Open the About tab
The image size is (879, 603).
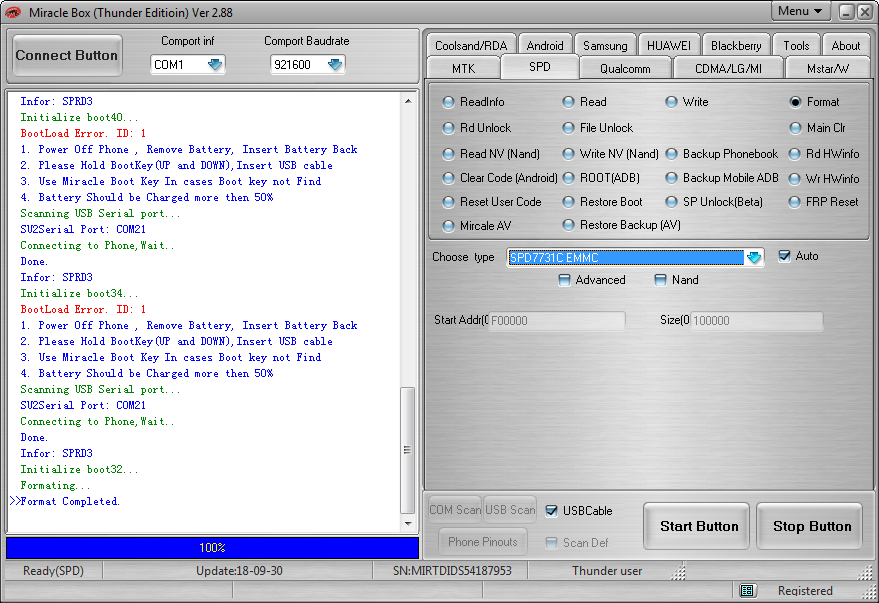coord(845,45)
